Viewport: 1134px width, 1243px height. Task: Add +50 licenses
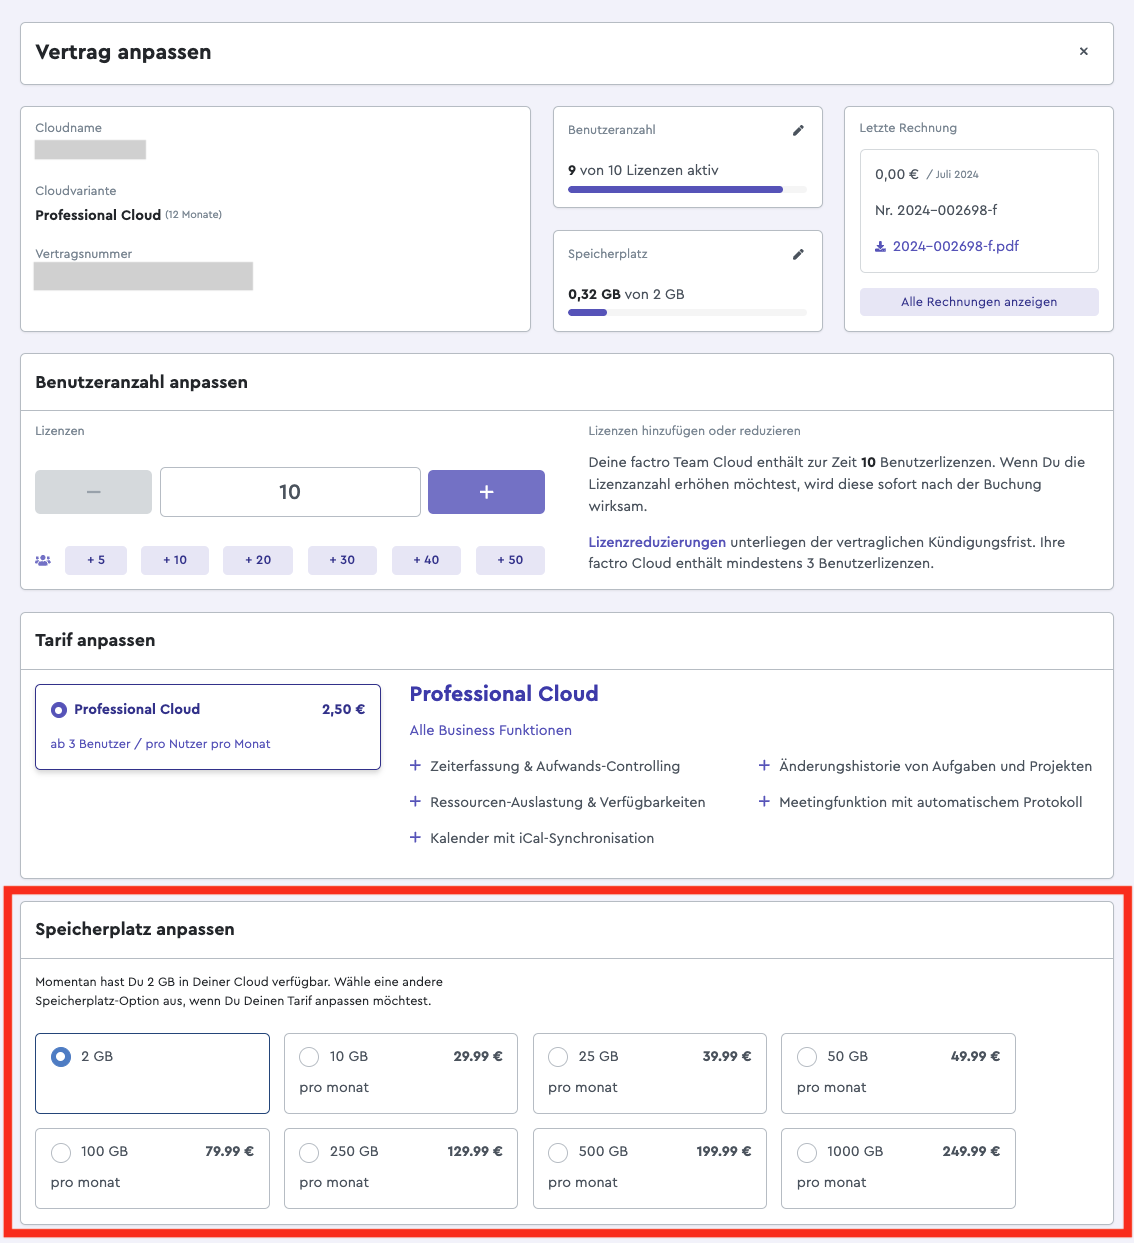[x=510, y=560]
